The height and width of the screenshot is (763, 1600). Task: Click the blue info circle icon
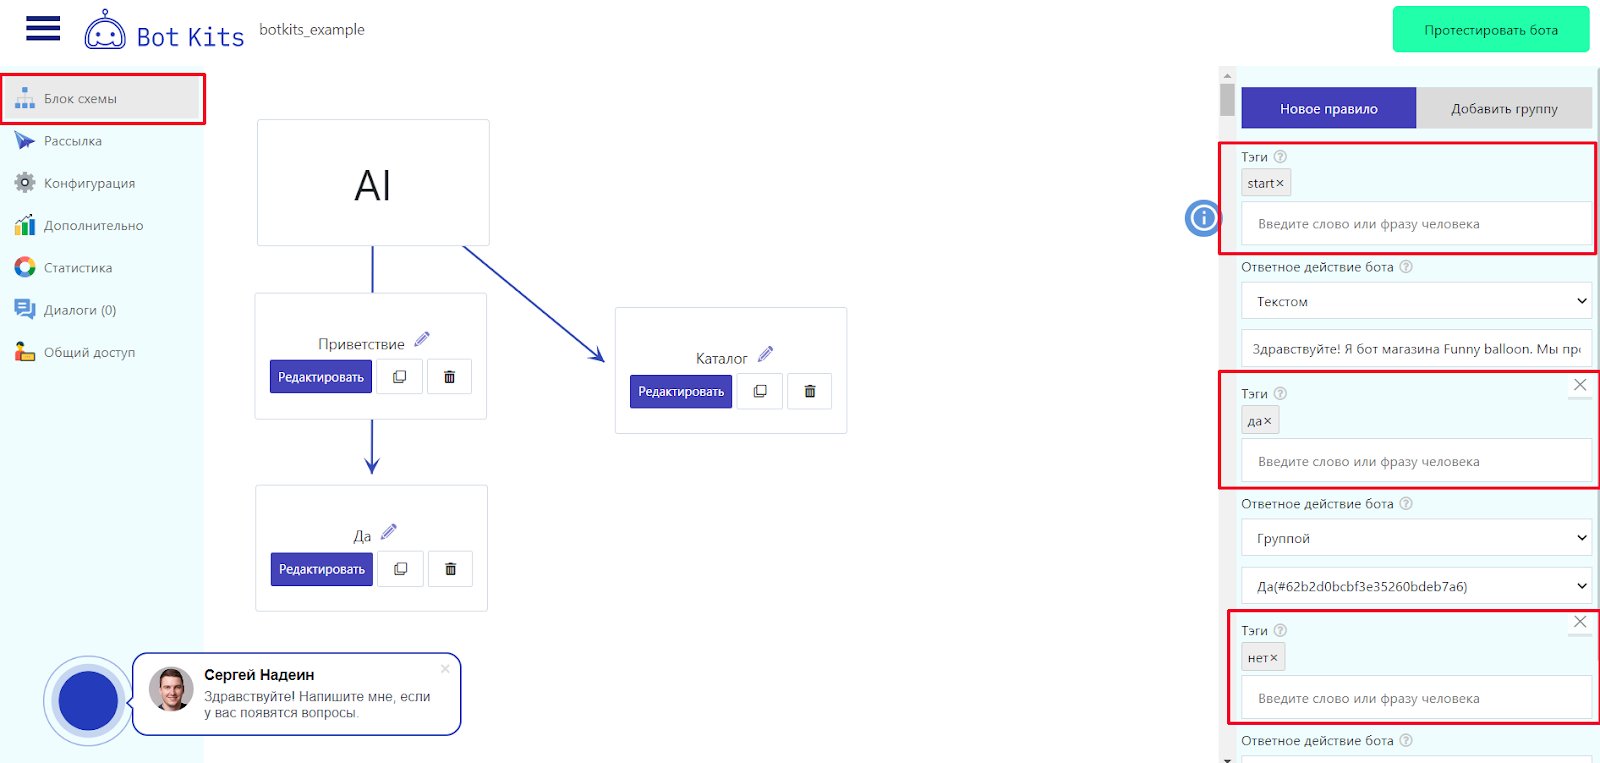pyautogui.click(x=1203, y=217)
